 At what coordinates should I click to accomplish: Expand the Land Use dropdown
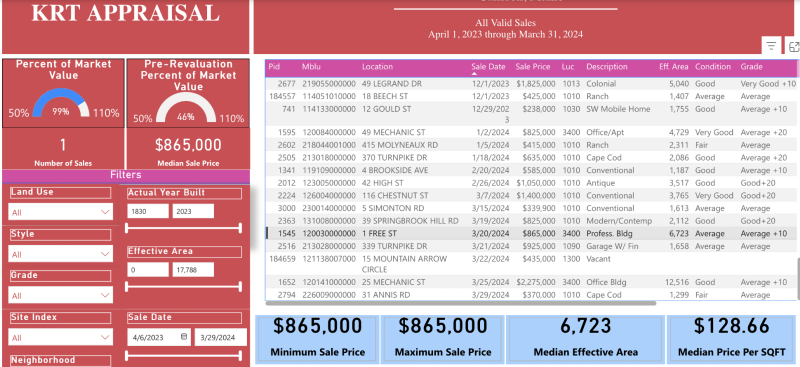click(60, 211)
